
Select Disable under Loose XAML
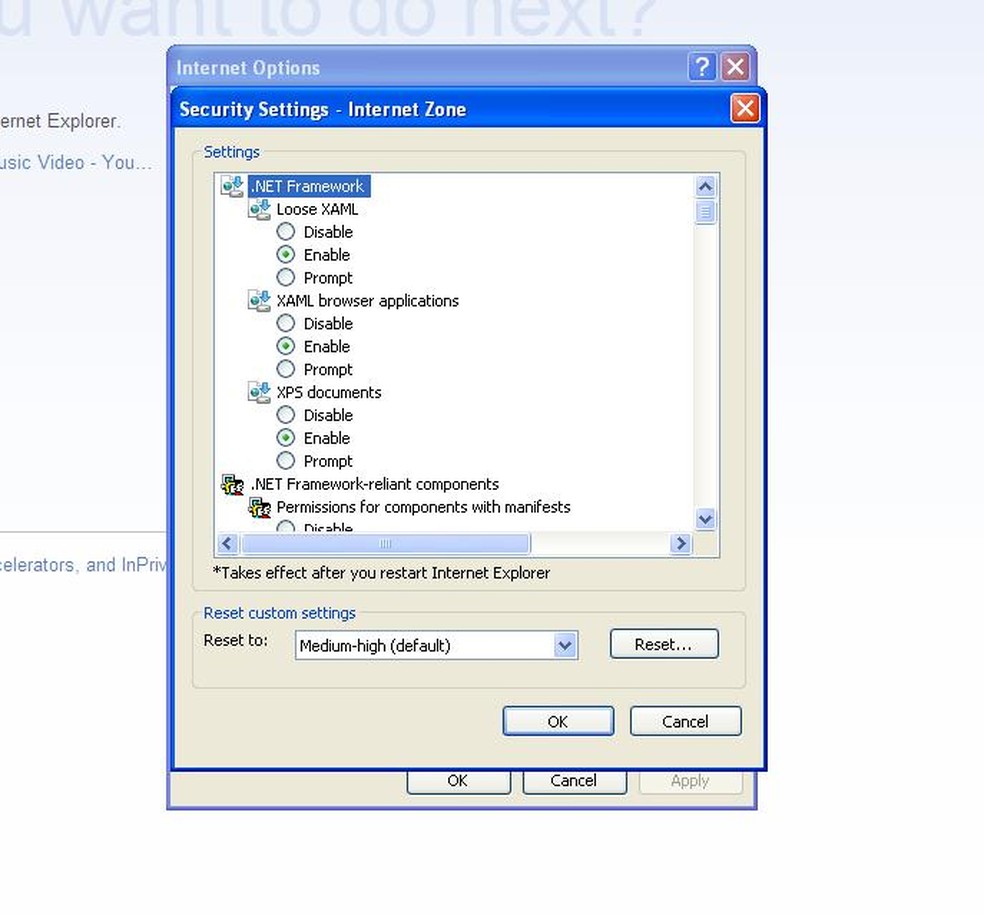tap(286, 232)
